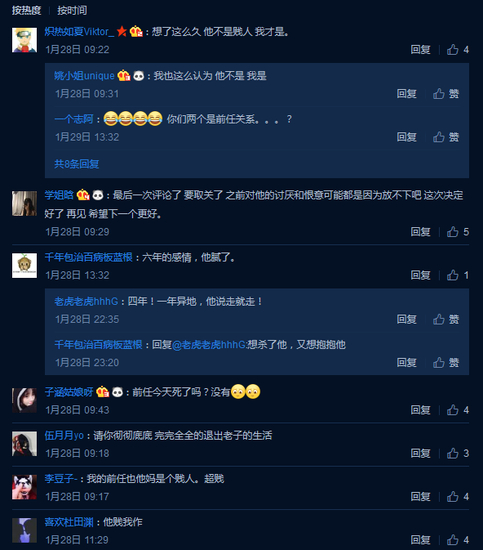Screen dimensions: 483x550
Task: Like 千年包治百病板蓝根's comment about 六年的感情
Action: (x=457, y=275)
